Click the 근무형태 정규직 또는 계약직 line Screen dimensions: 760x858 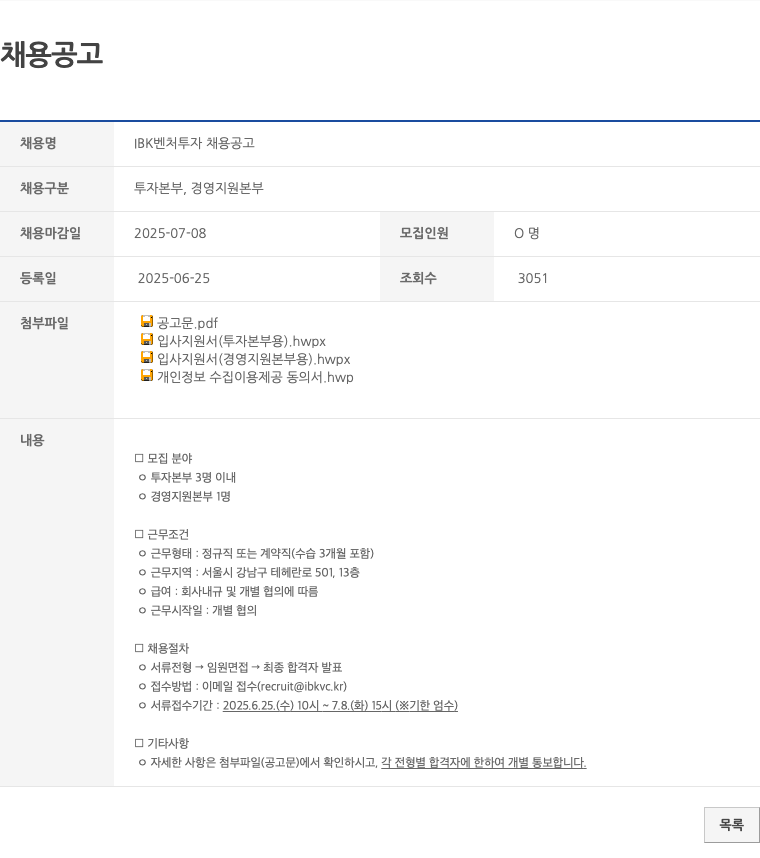pos(257,553)
